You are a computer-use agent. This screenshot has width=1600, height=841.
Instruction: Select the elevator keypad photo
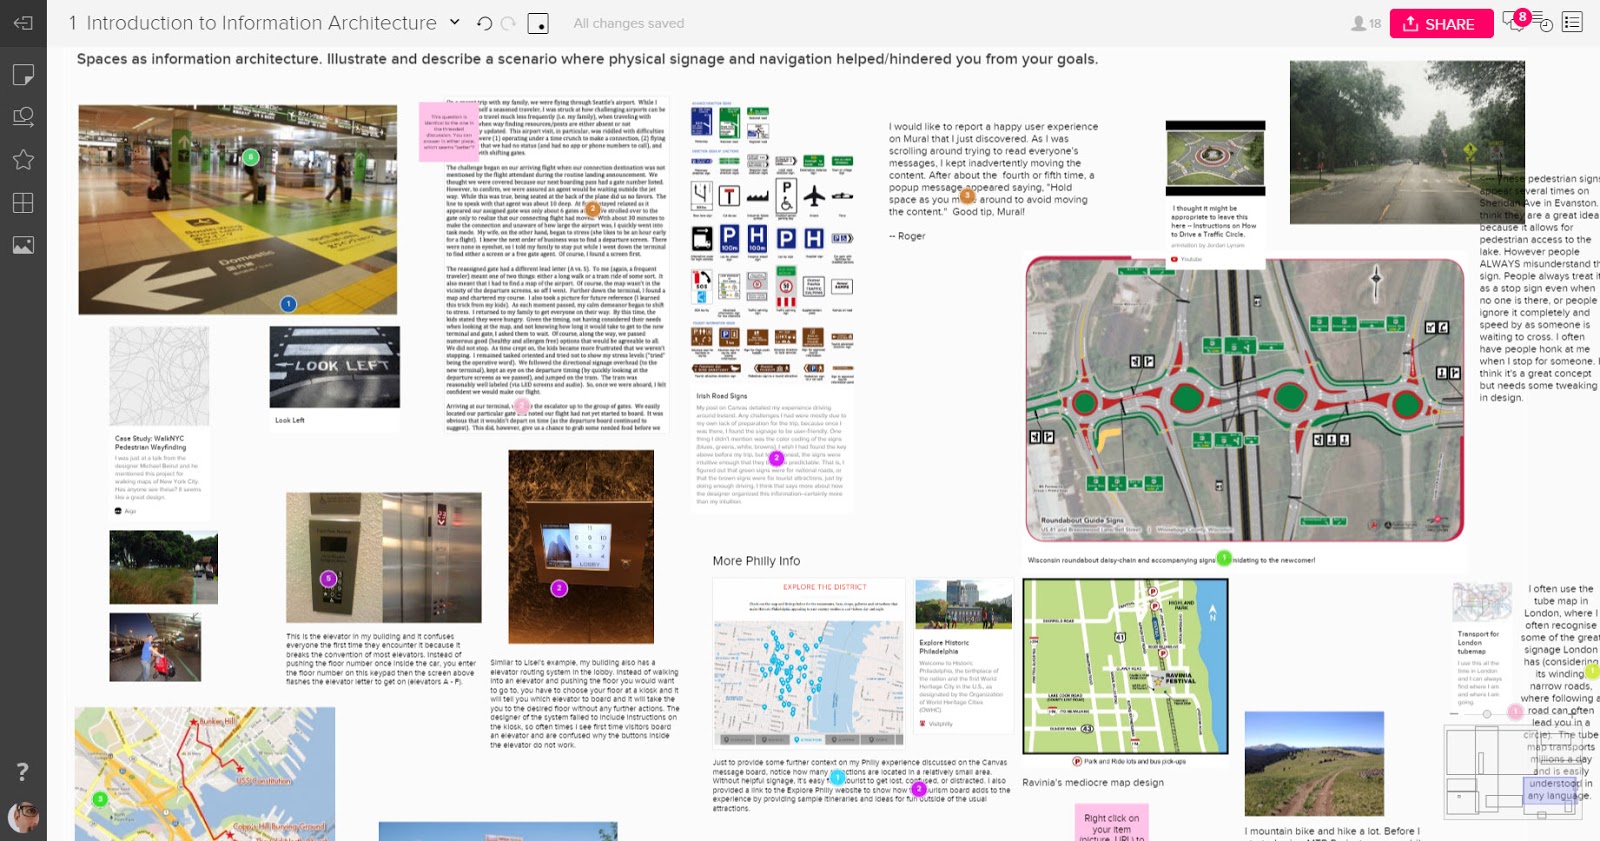tap(383, 557)
